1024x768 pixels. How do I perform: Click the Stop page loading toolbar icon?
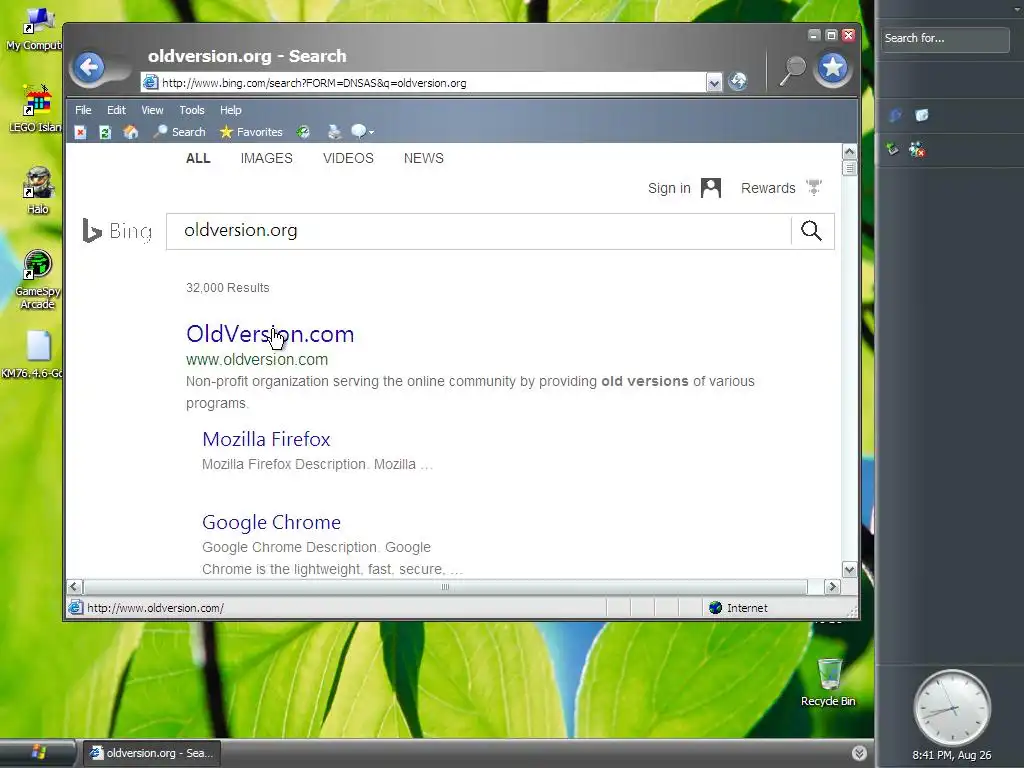point(80,133)
